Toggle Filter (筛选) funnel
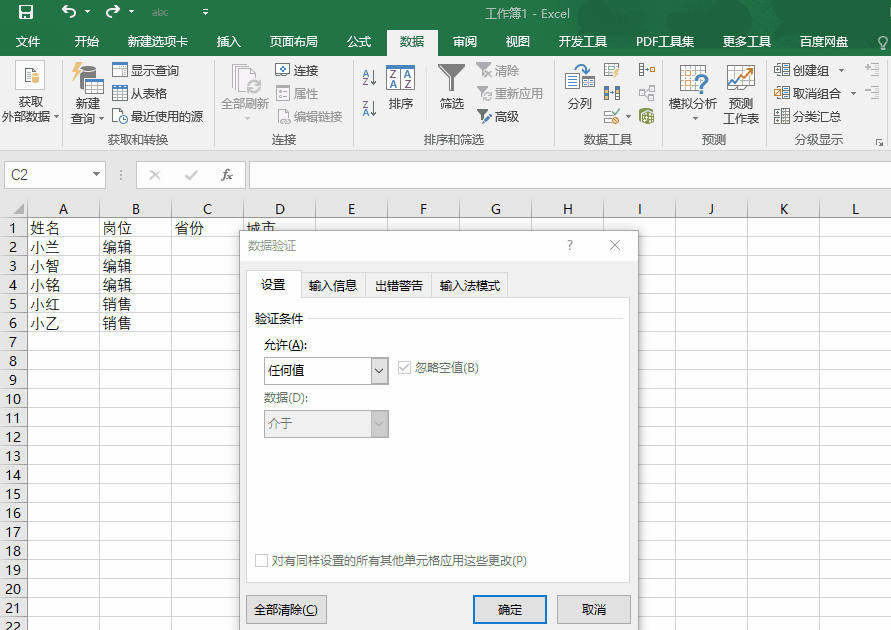This screenshot has height=630, width=891. (452, 87)
